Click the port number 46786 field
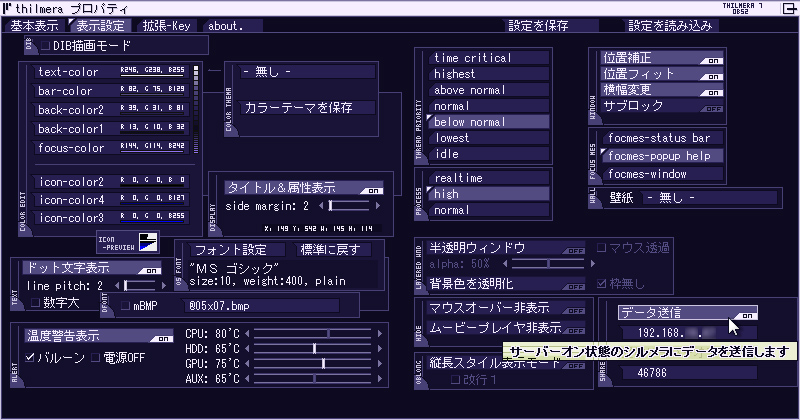 pyautogui.click(x=689, y=373)
